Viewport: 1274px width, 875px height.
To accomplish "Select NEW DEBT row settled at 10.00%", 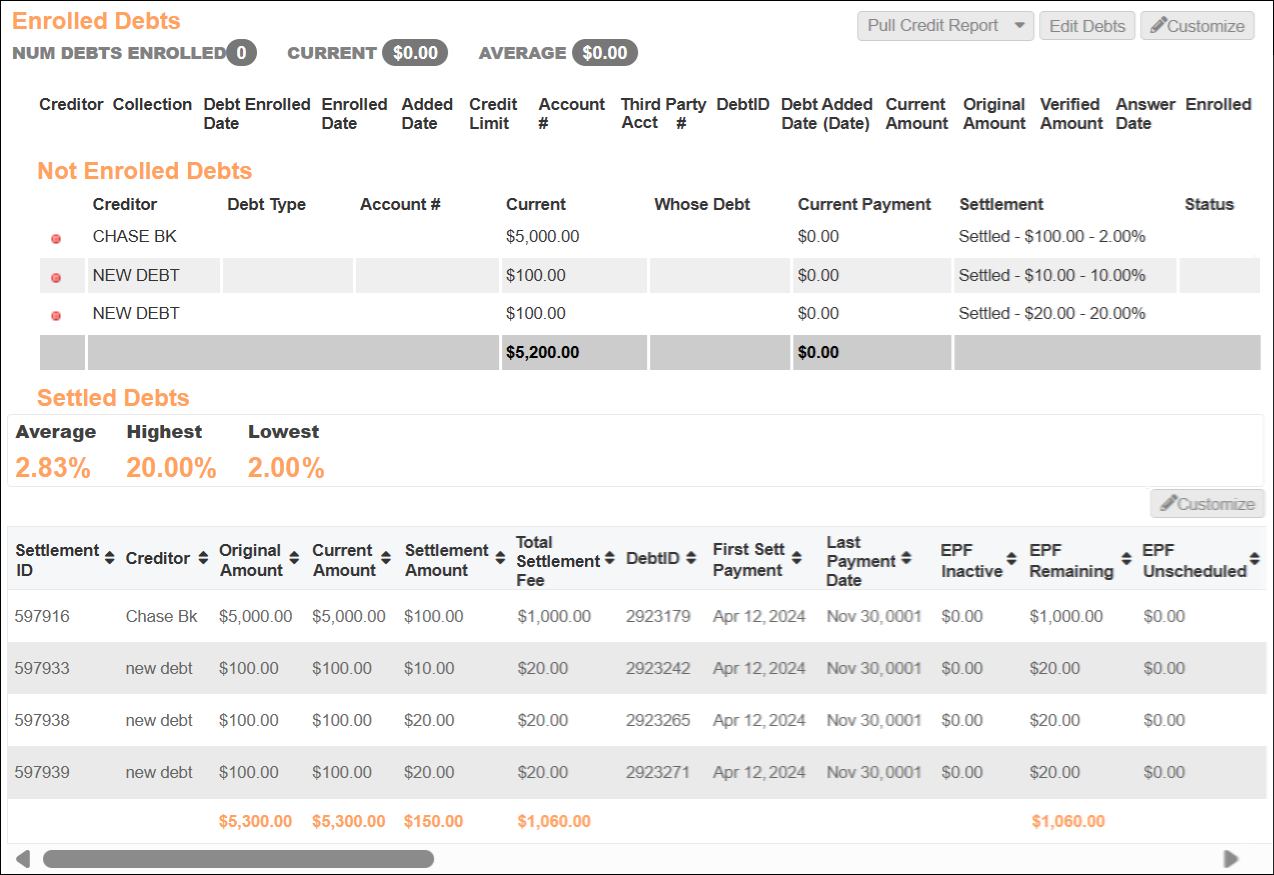I will click(650, 275).
